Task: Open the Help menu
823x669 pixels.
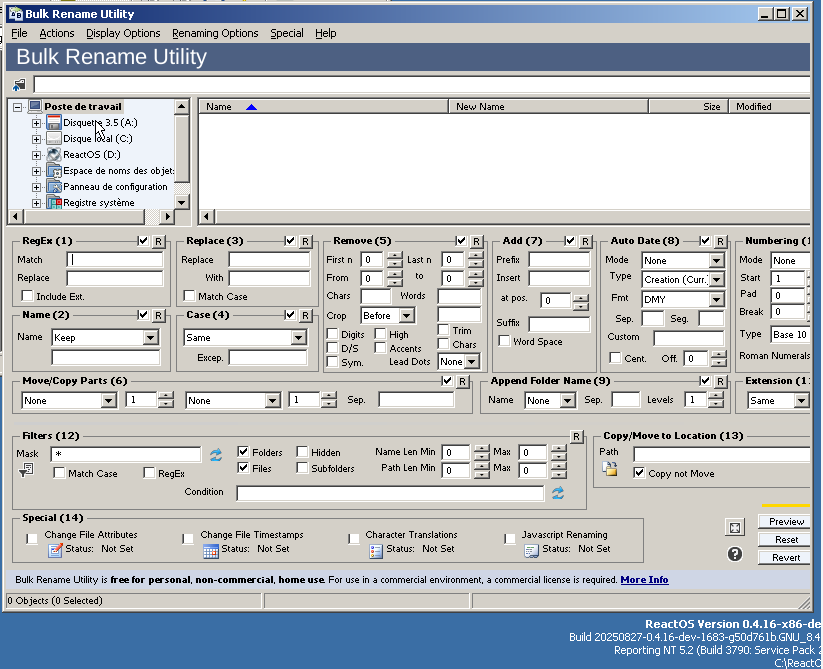Action: (325, 33)
